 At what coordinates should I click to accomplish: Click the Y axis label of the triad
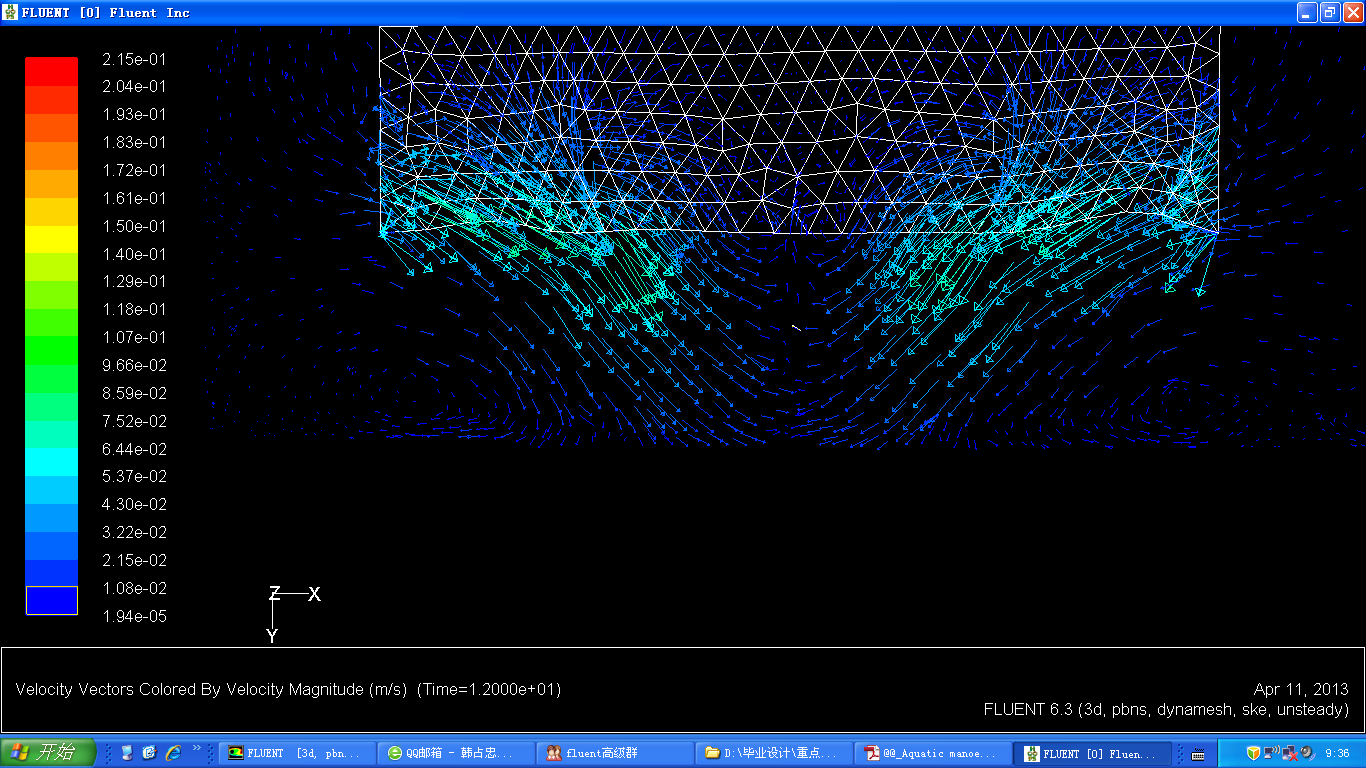272,636
